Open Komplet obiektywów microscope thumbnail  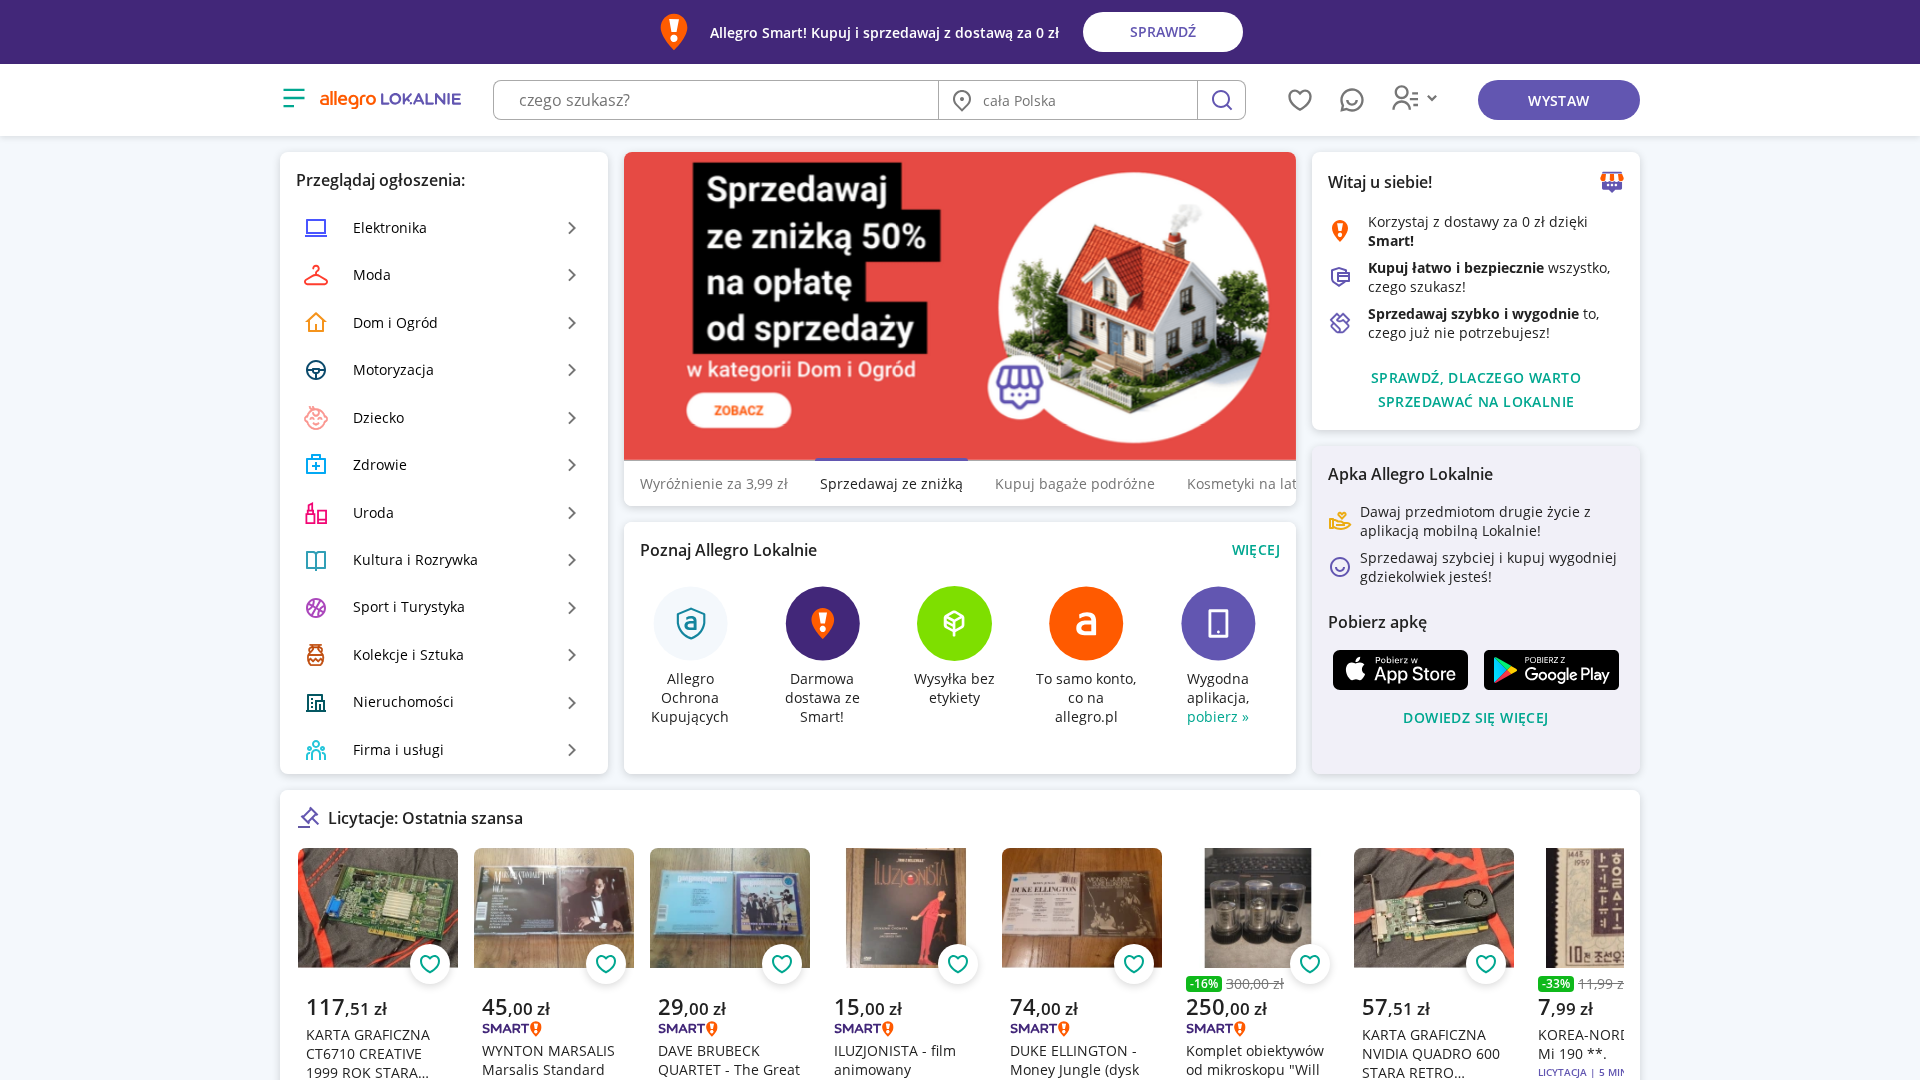pyautogui.click(x=1258, y=908)
